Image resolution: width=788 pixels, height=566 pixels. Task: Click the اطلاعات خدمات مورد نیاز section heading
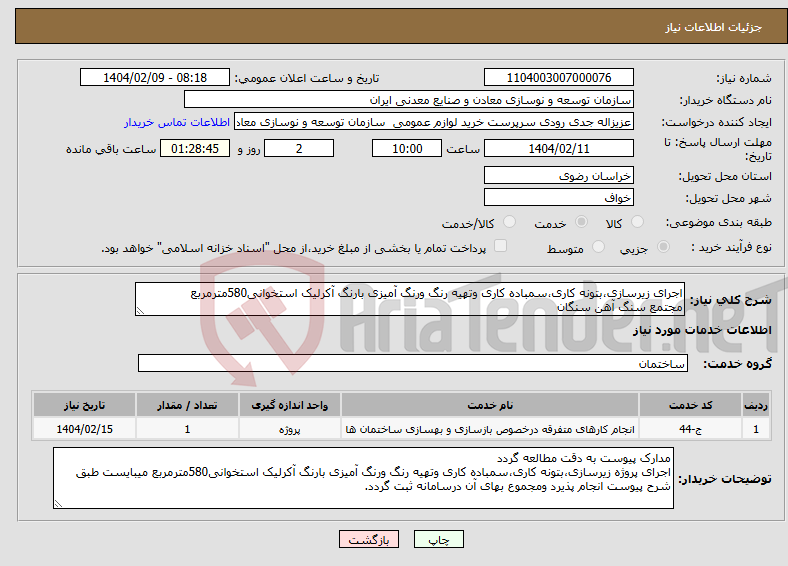coord(702,330)
